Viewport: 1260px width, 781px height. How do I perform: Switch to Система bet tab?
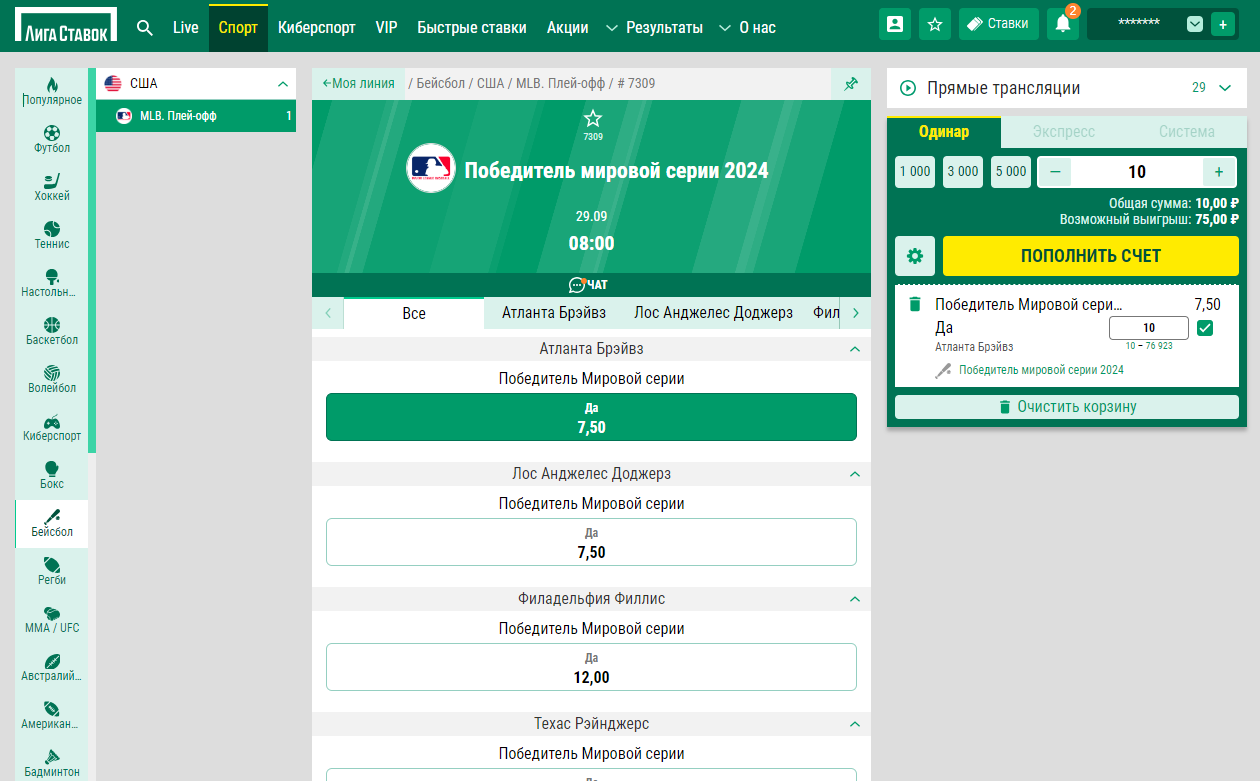(1187, 131)
